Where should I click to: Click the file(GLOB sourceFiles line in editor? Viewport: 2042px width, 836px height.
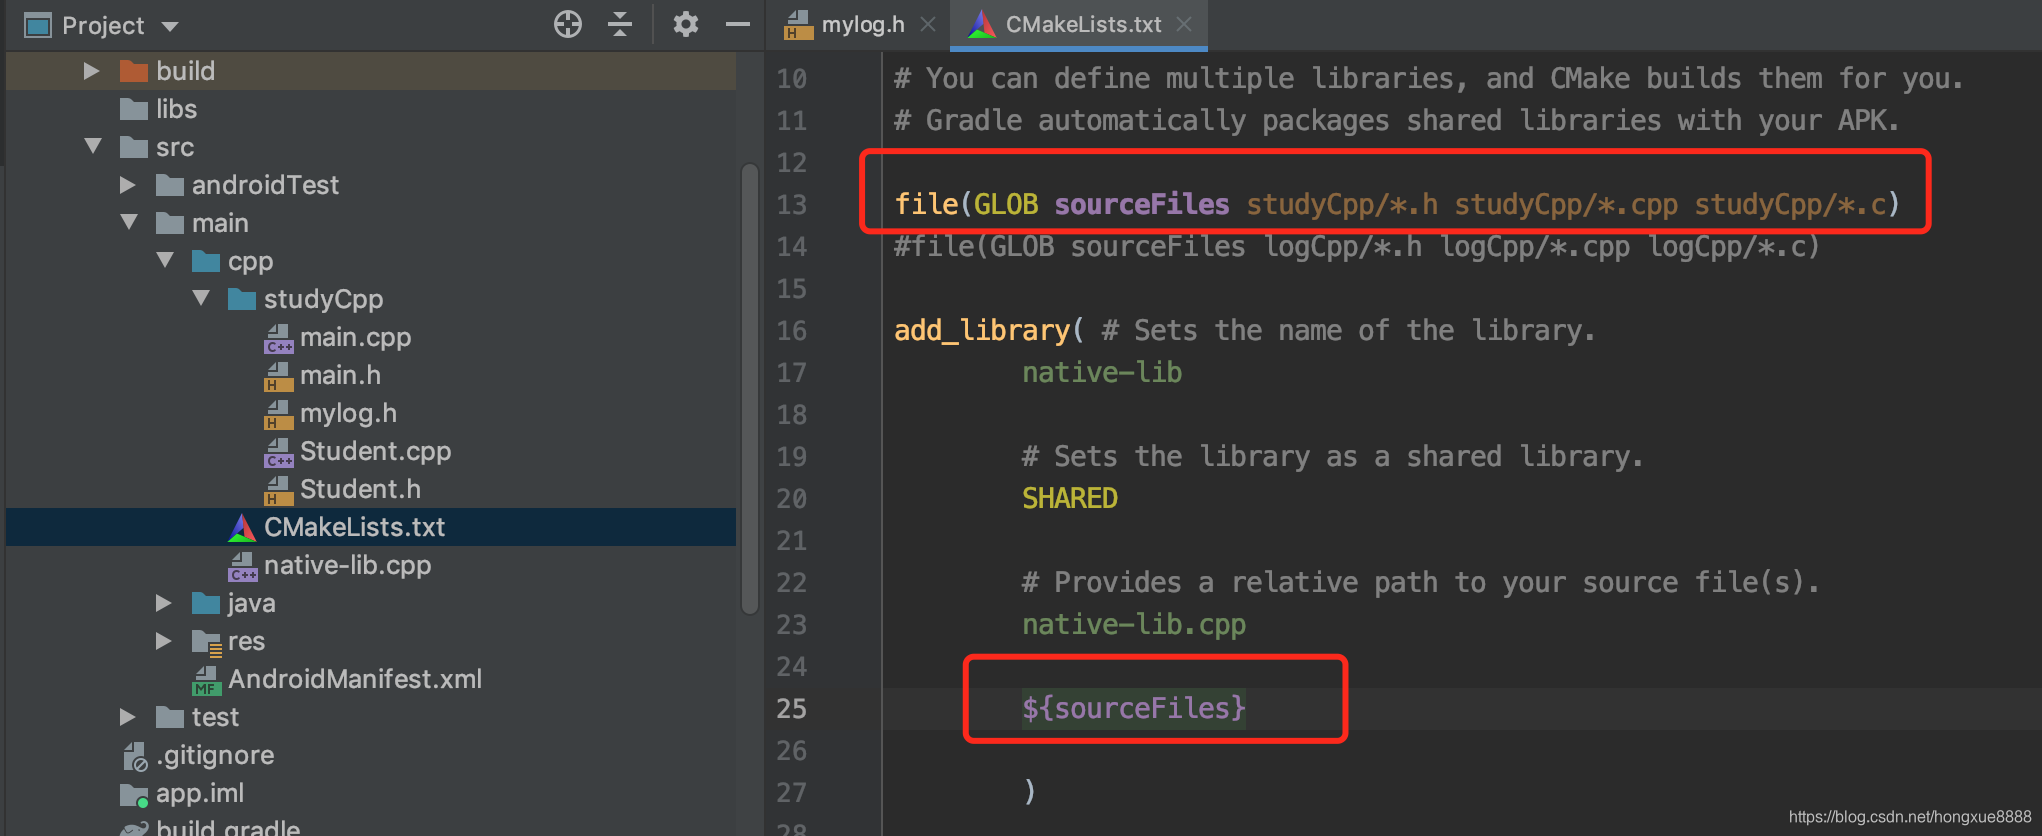click(x=1396, y=205)
